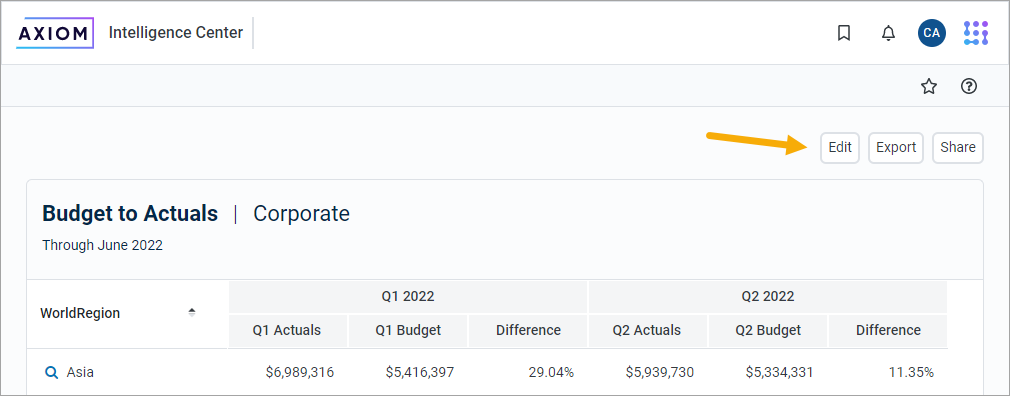Screen dimensions: 1010x396
Task: Mark report as favorite with star
Action: 929,86
